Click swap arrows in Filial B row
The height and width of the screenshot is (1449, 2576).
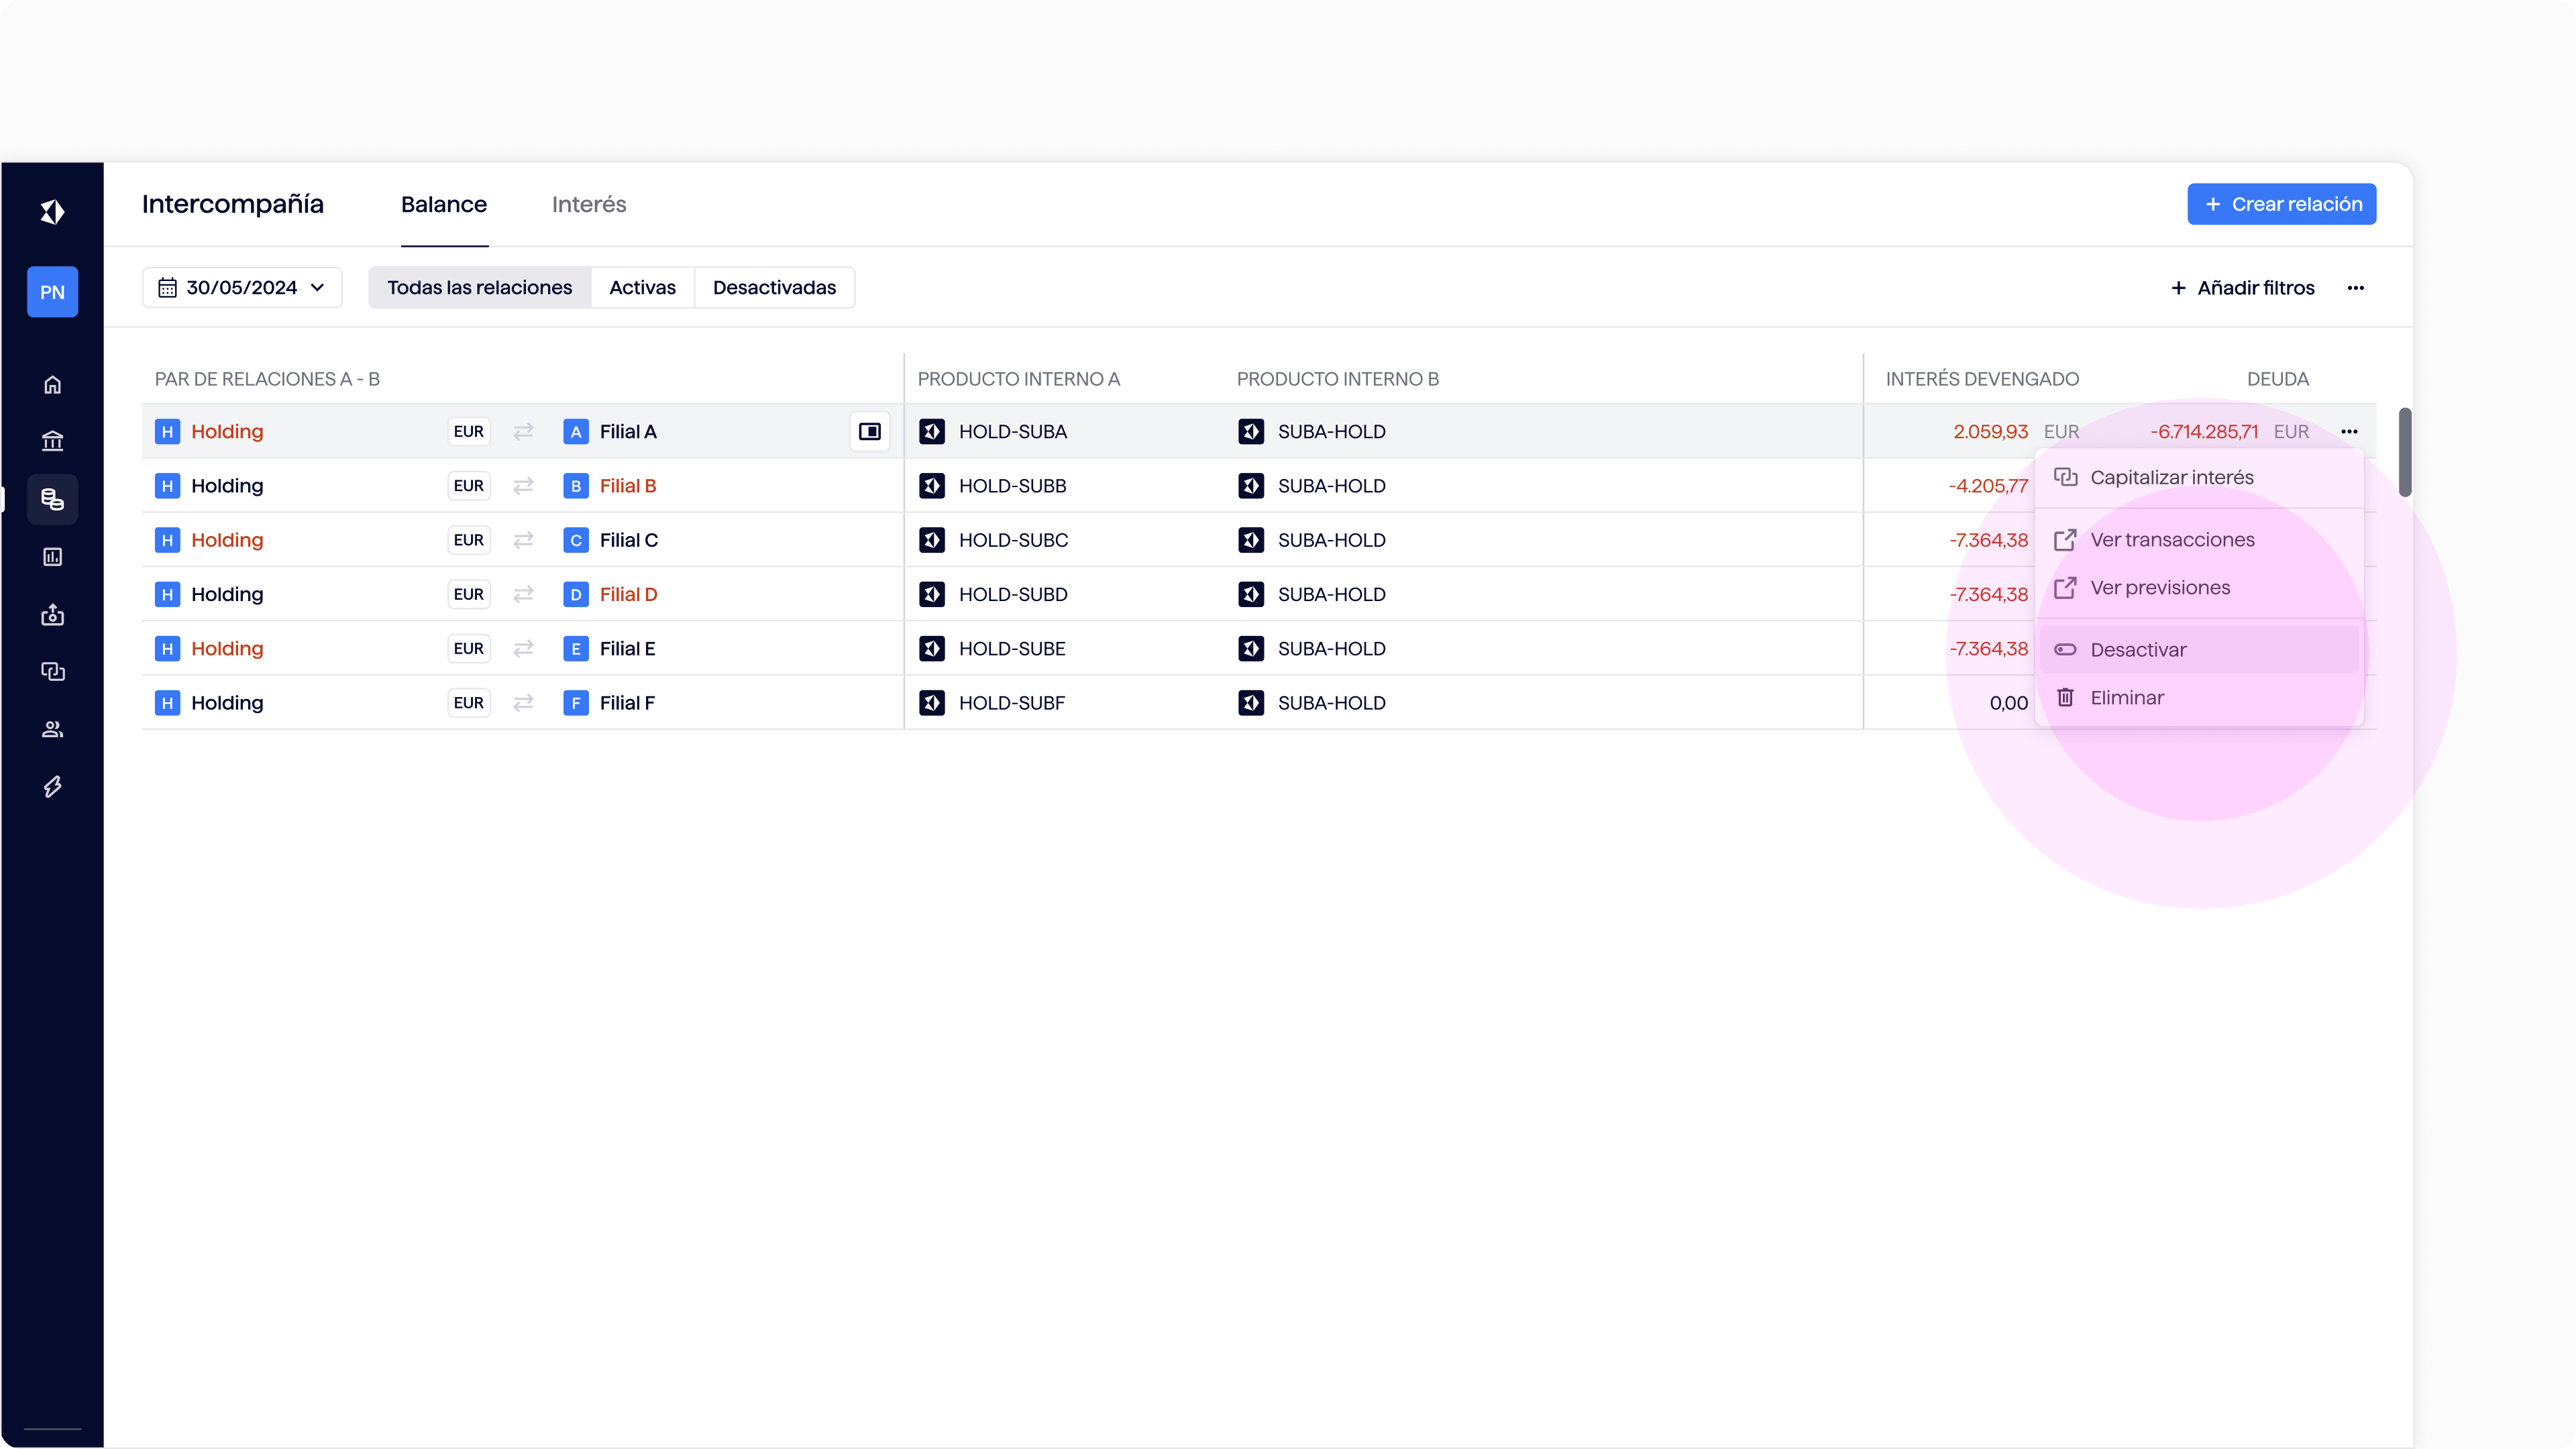[523, 486]
